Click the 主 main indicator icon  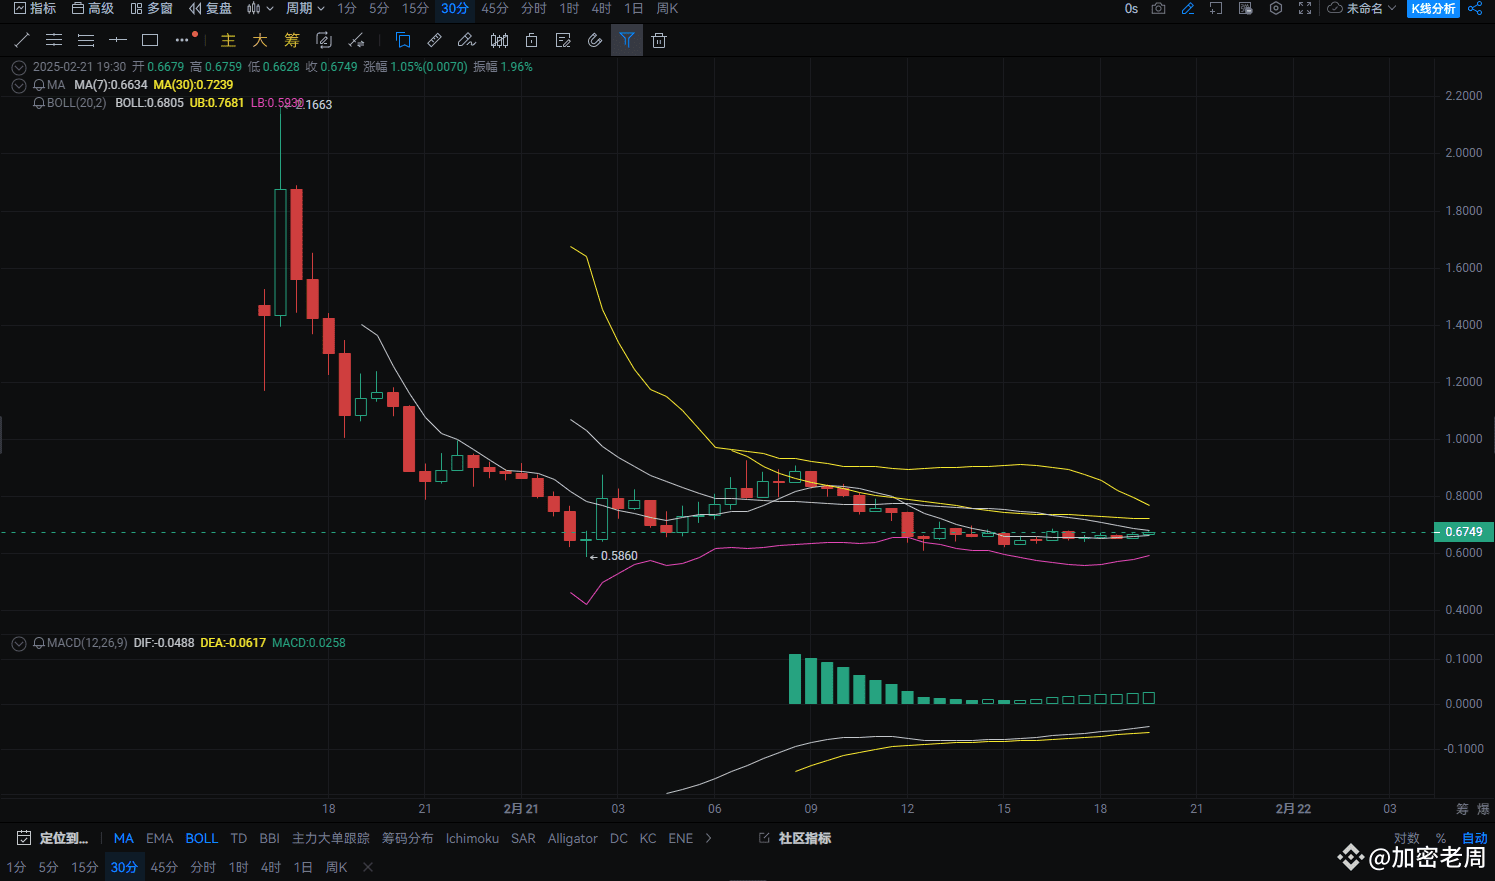click(228, 40)
